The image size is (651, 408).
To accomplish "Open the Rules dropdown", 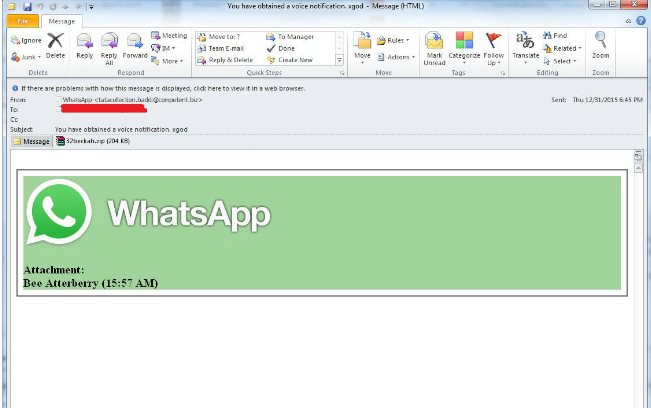I will 393,40.
